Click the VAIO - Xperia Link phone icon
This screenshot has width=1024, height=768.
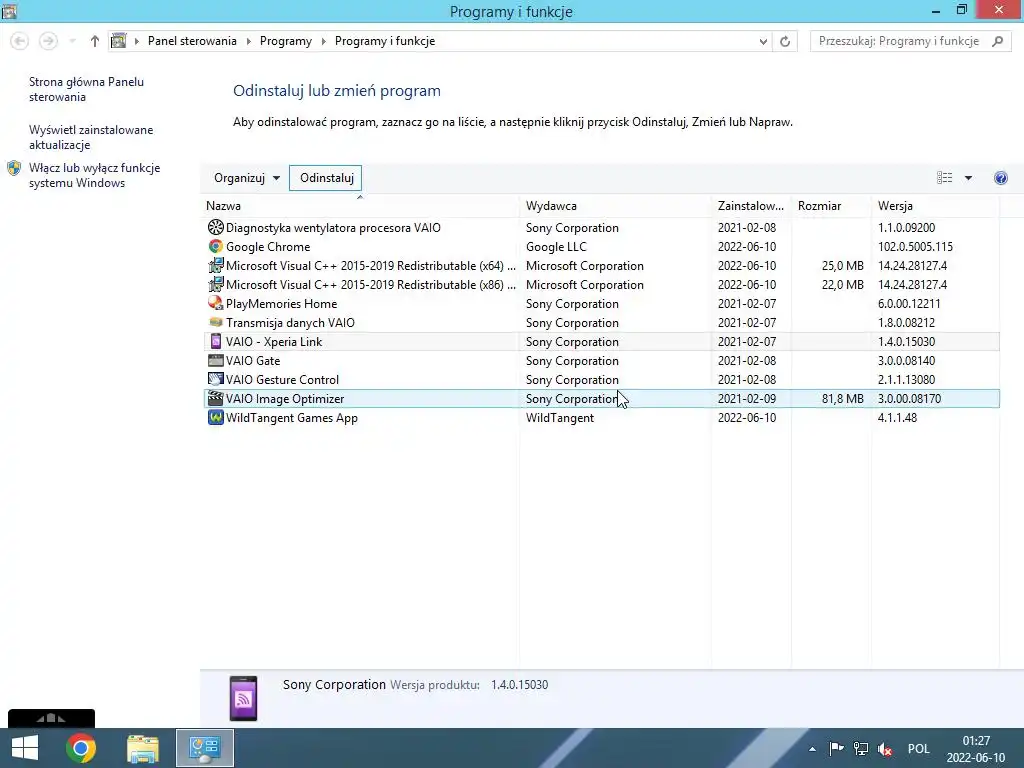click(216, 341)
